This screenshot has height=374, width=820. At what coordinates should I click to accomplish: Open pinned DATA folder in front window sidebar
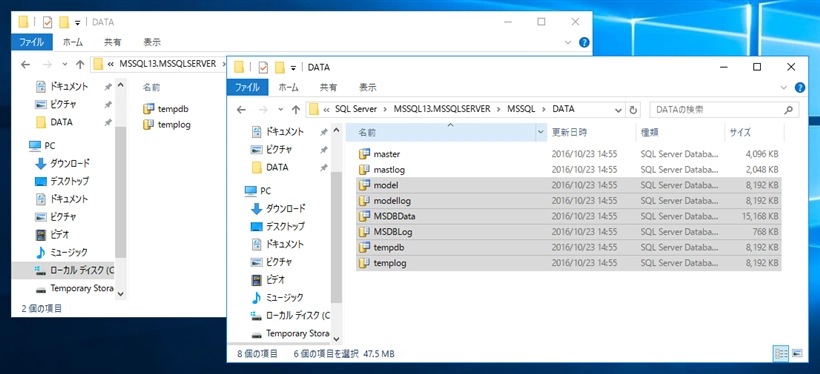[x=270, y=167]
